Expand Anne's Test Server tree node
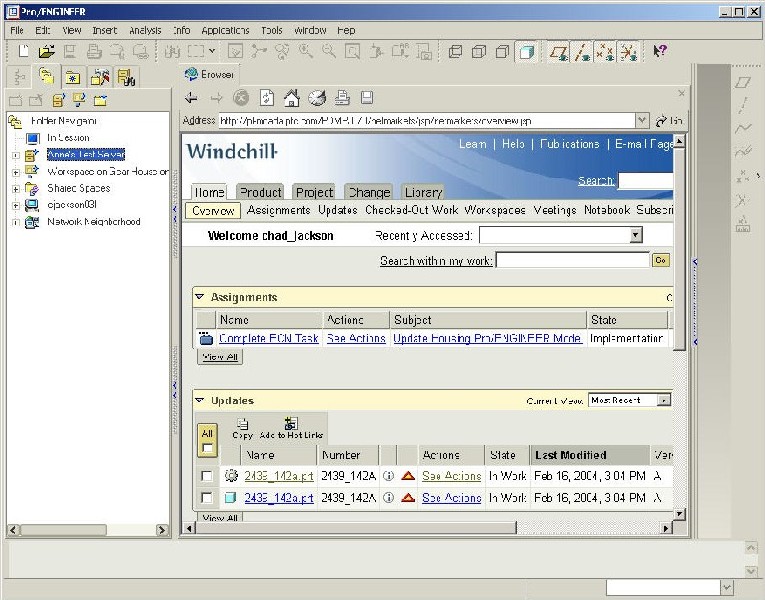This screenshot has width=765, height=600. (16, 156)
